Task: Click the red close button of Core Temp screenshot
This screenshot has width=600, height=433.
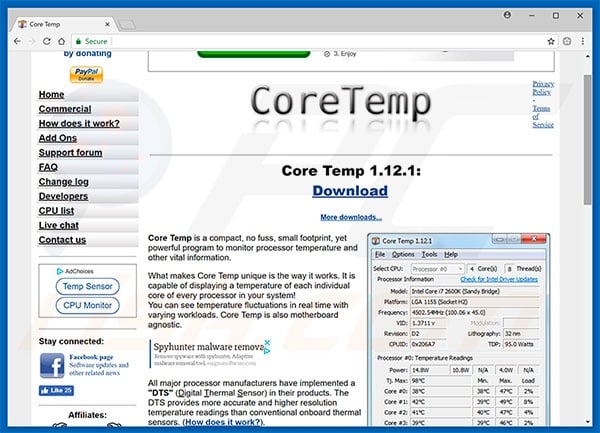Action: pos(534,239)
